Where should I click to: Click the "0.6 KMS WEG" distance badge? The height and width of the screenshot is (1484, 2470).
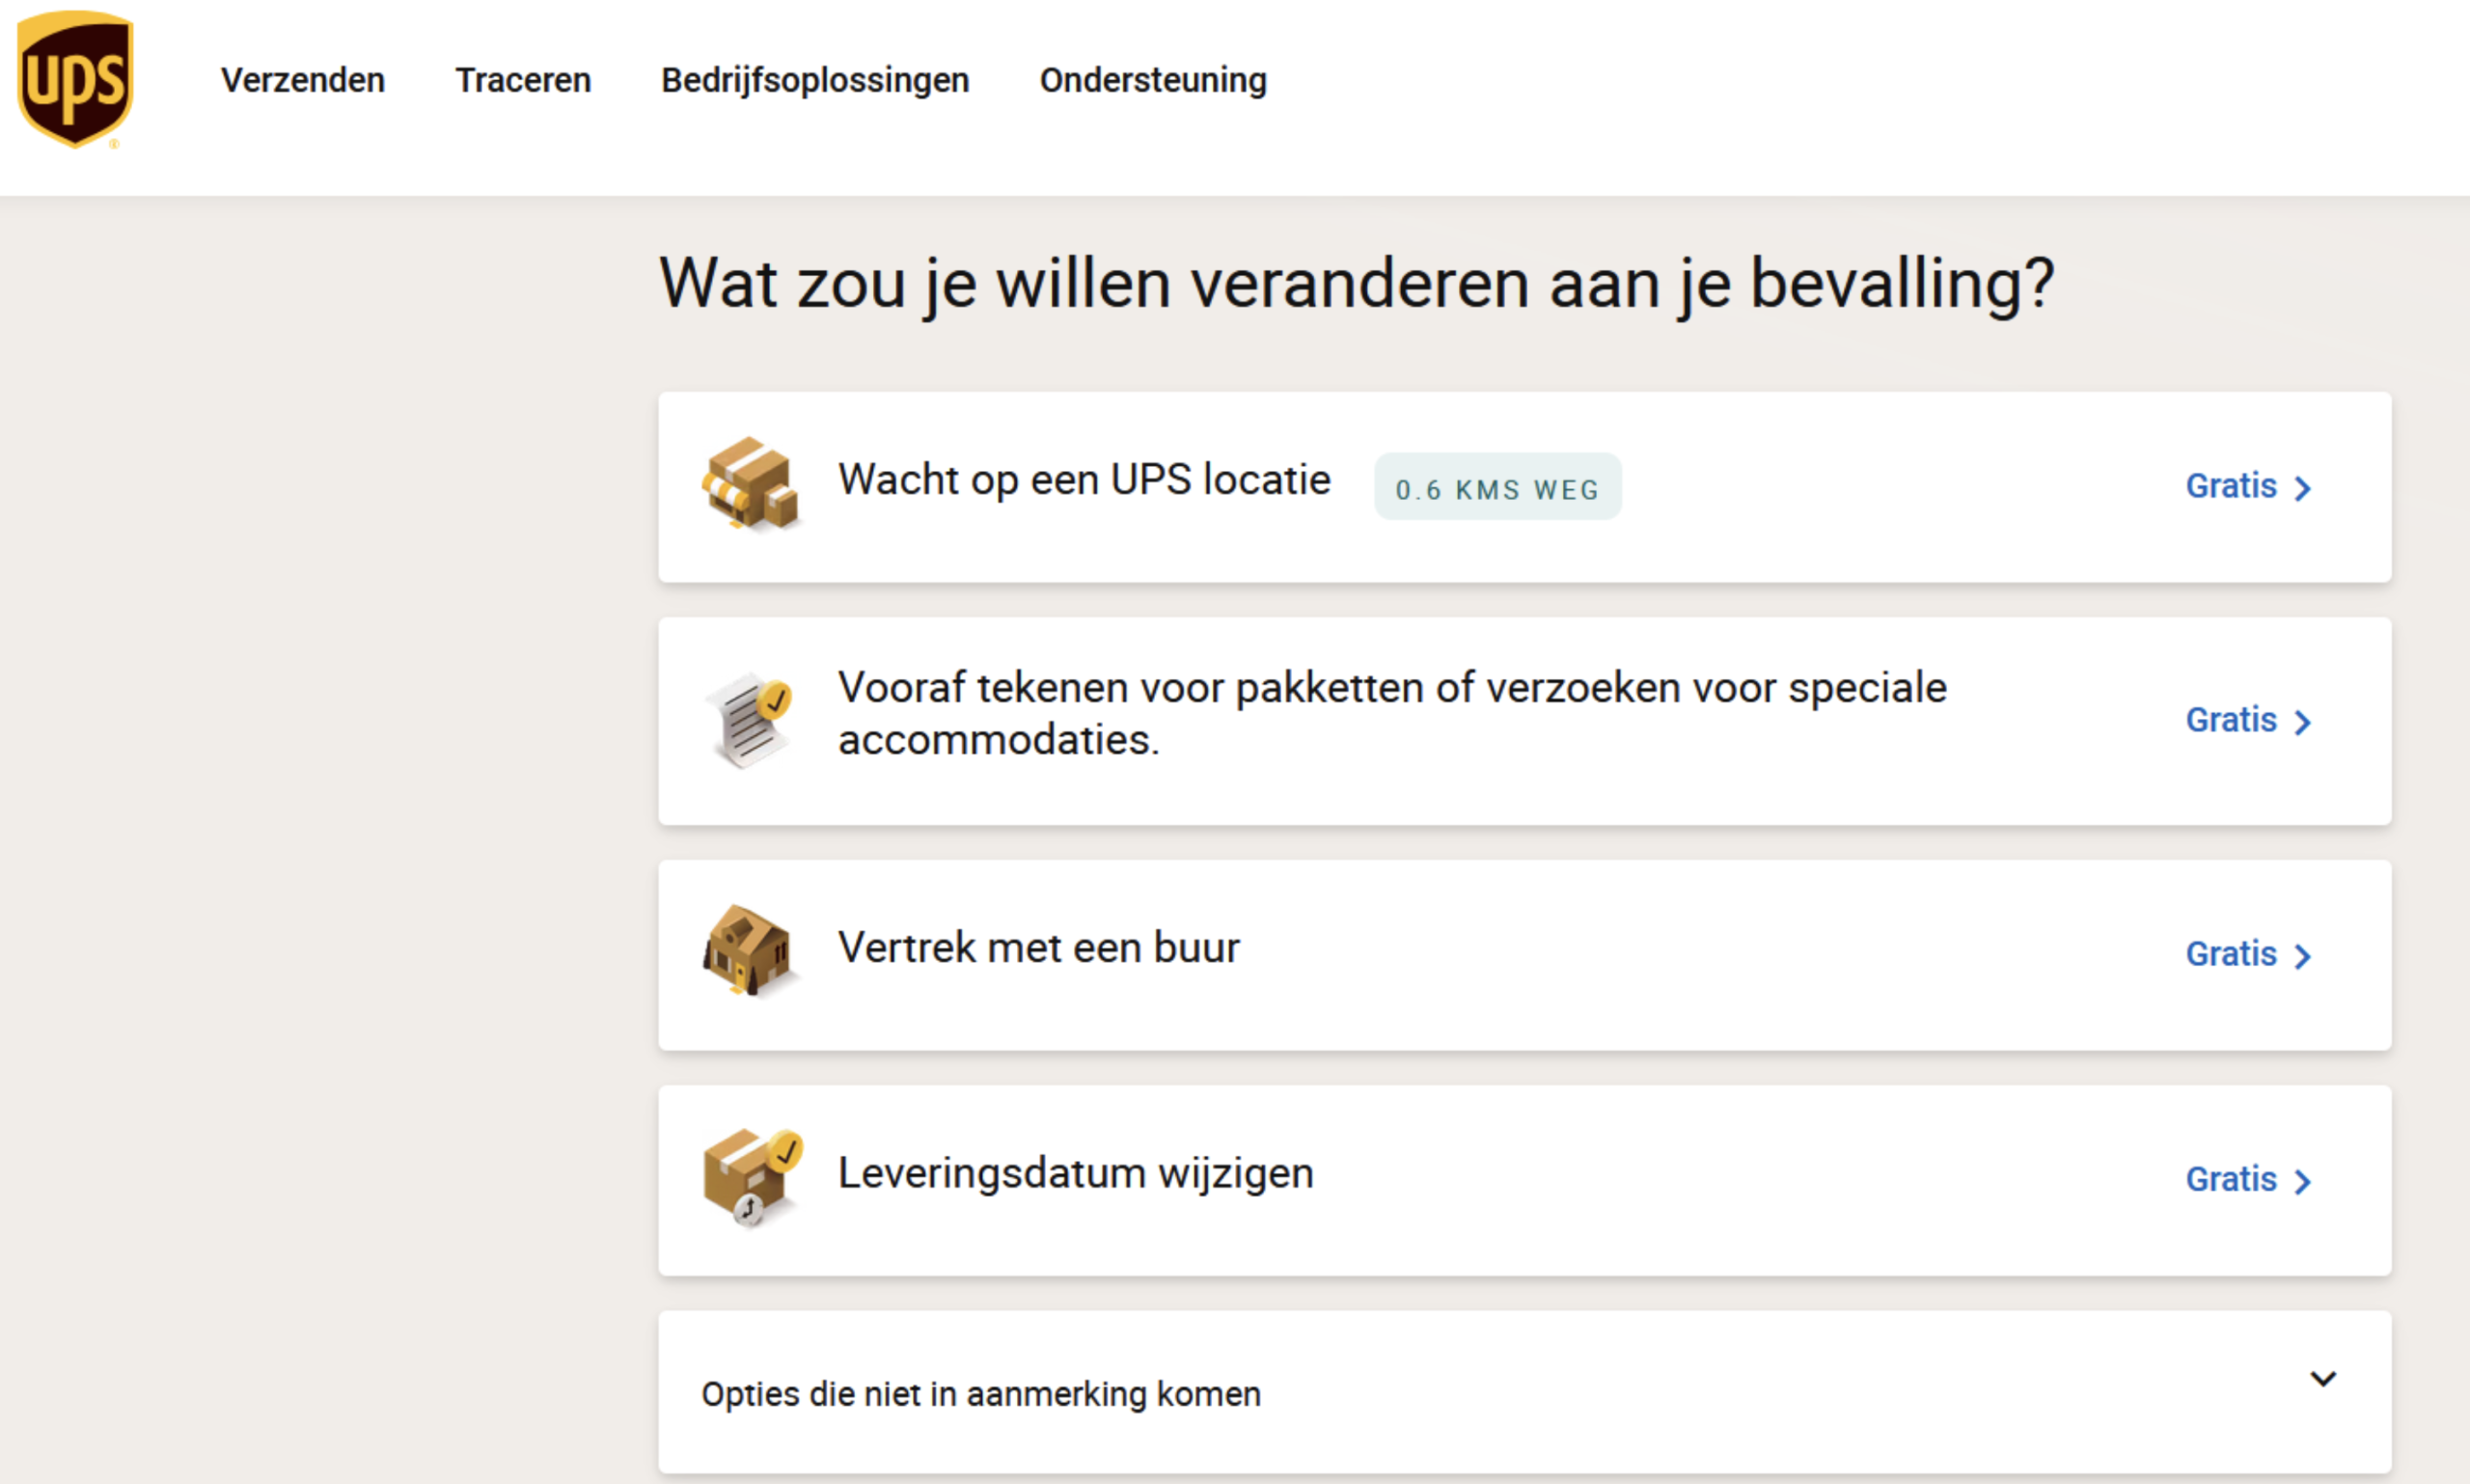click(1498, 488)
